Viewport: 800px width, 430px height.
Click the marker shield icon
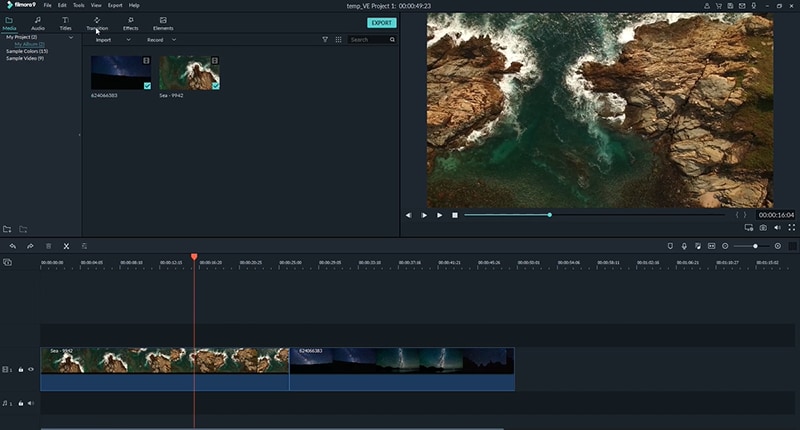670,246
